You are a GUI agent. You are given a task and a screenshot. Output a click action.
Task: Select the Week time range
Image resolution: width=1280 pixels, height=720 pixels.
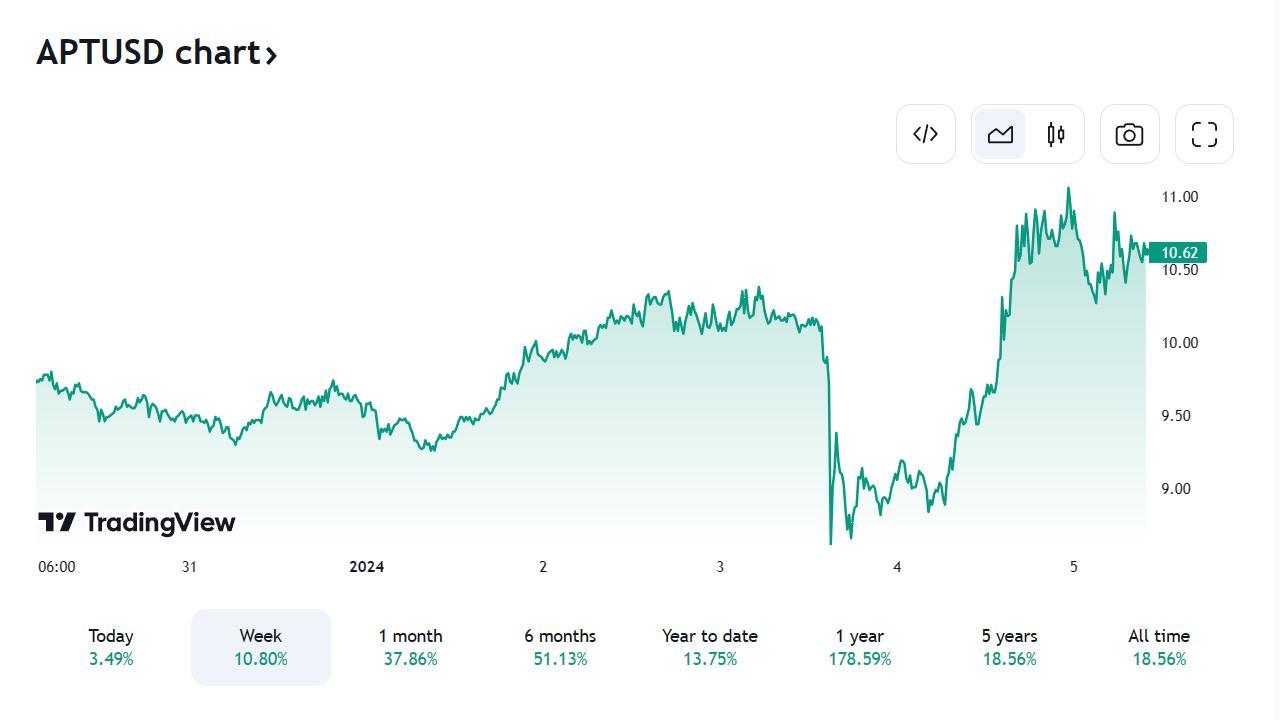261,647
